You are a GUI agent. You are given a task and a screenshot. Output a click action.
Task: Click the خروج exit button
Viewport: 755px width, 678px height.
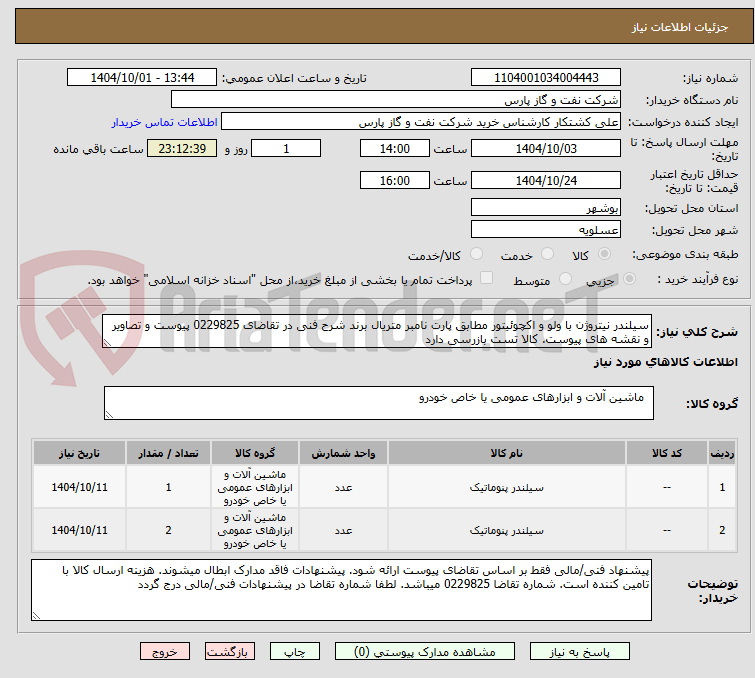(165, 652)
